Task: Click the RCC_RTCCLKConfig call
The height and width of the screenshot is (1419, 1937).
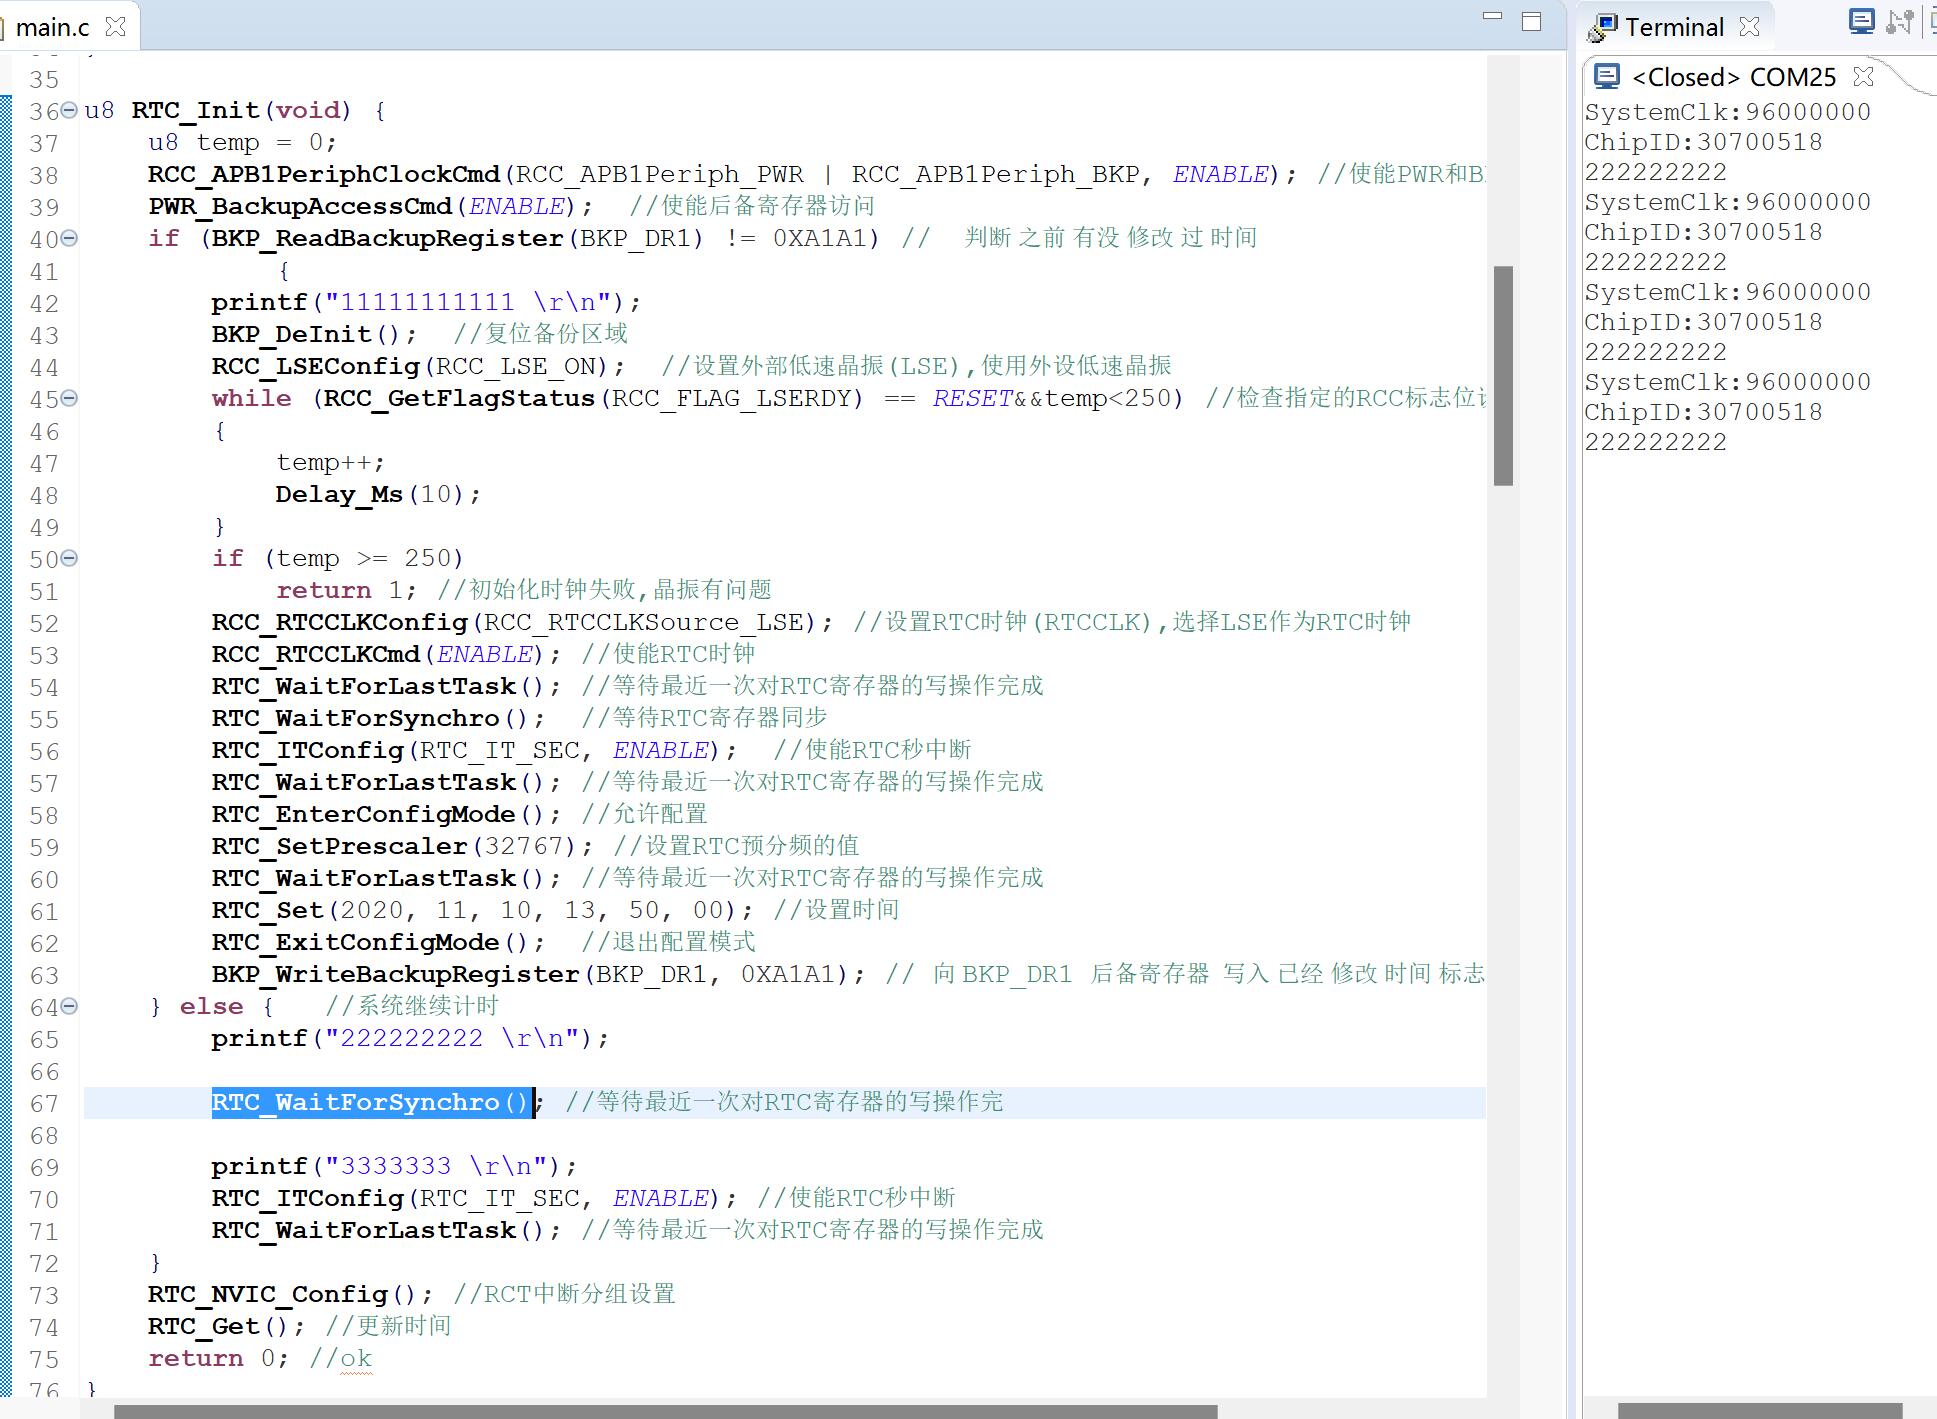Action: pyautogui.click(x=522, y=622)
